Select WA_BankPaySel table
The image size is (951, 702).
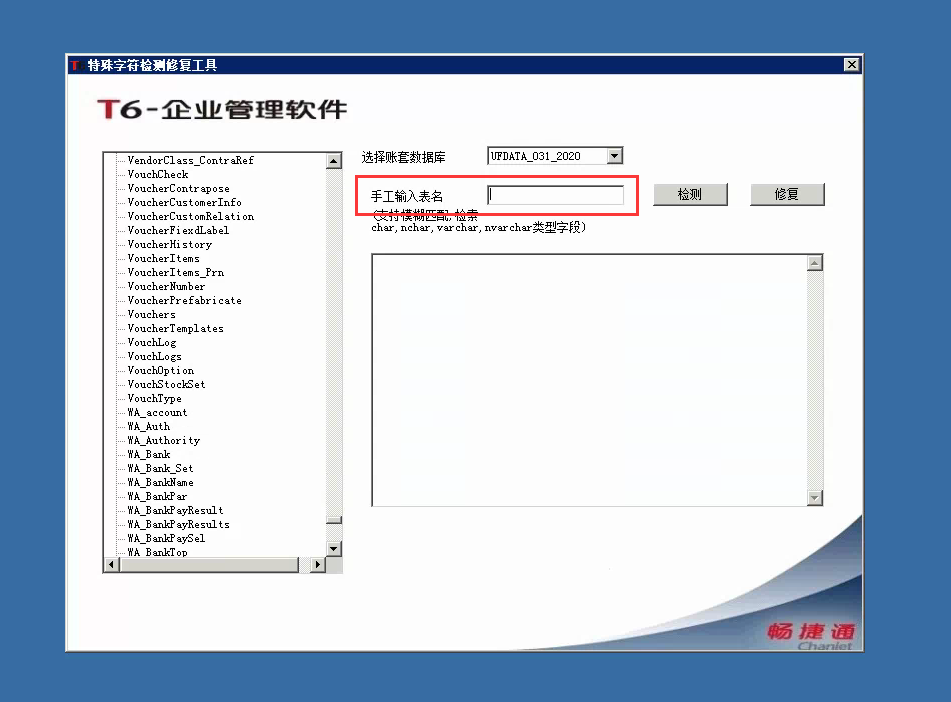166,538
